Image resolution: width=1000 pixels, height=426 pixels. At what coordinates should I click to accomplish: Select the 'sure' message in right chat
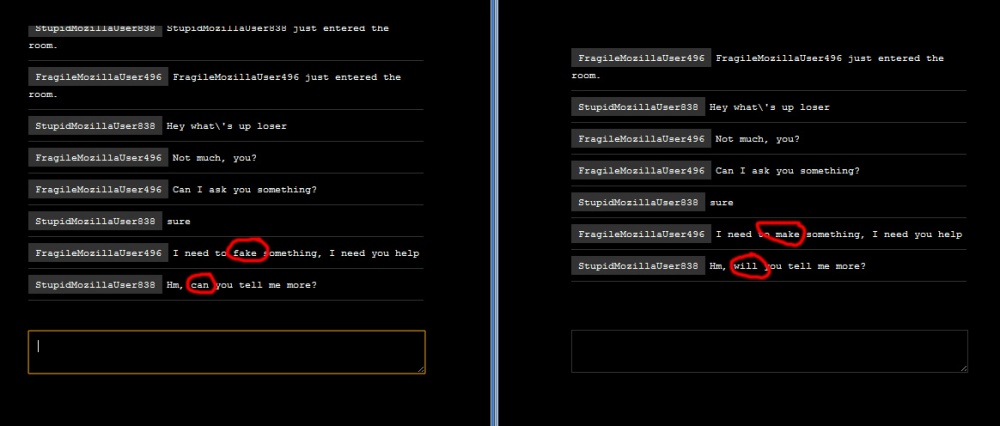pos(721,203)
